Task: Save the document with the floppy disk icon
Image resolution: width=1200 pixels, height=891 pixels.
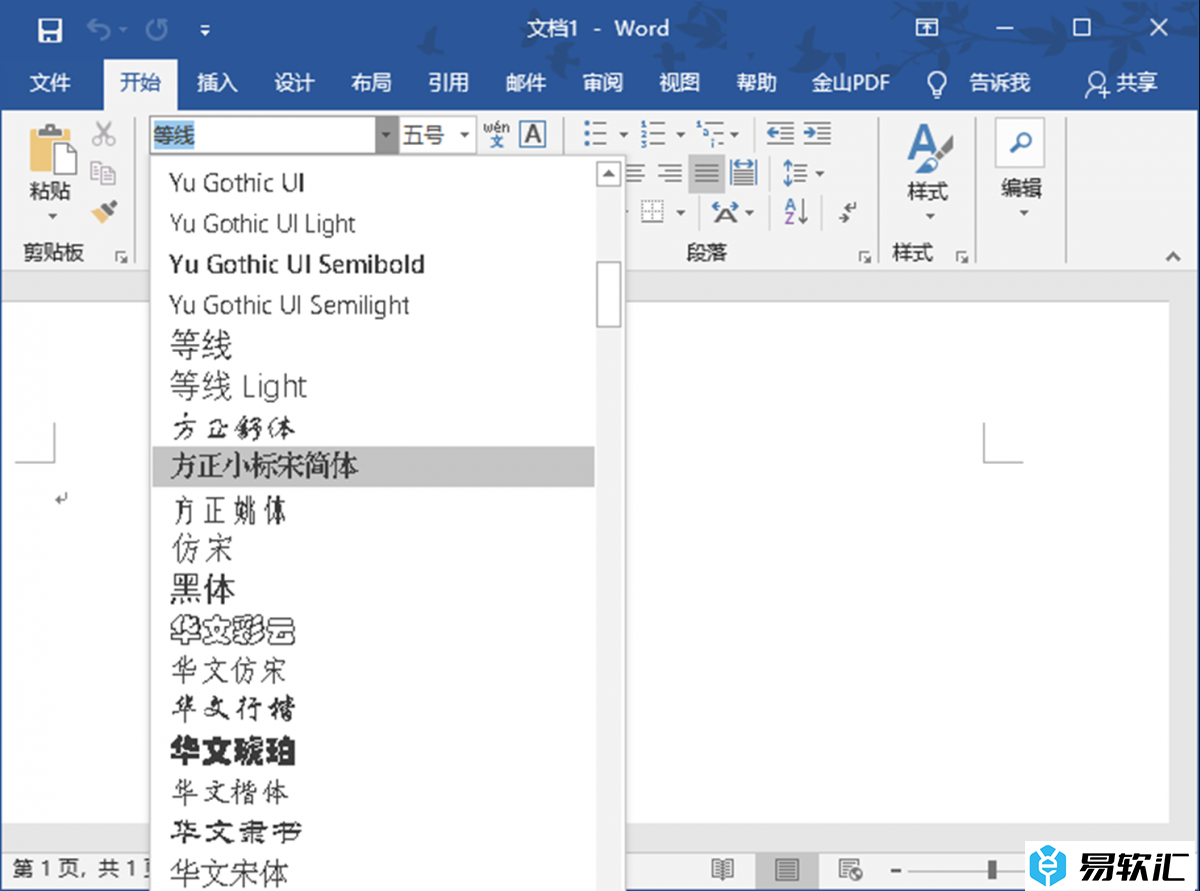Action: (50, 30)
